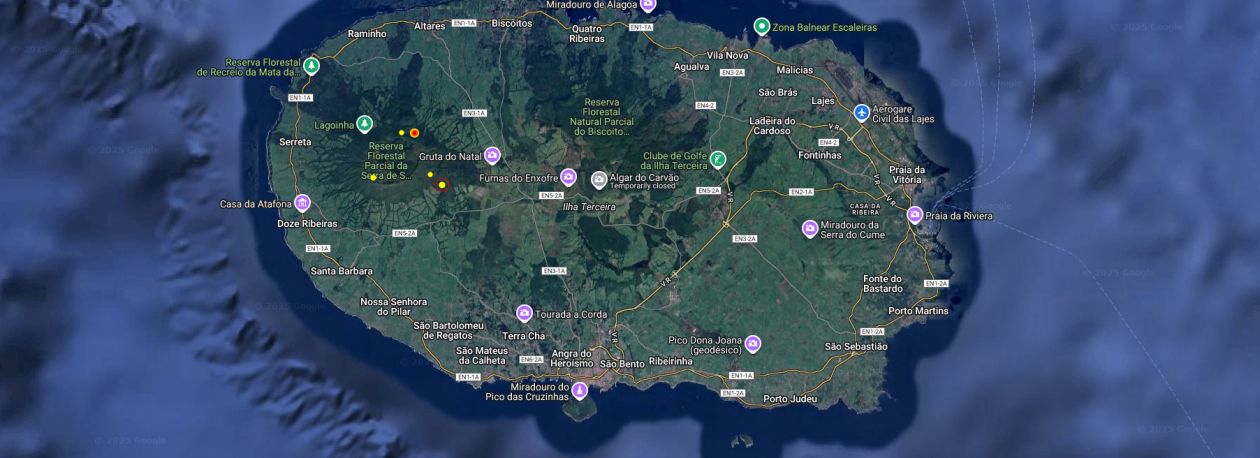Select the Serreta label

(295, 142)
